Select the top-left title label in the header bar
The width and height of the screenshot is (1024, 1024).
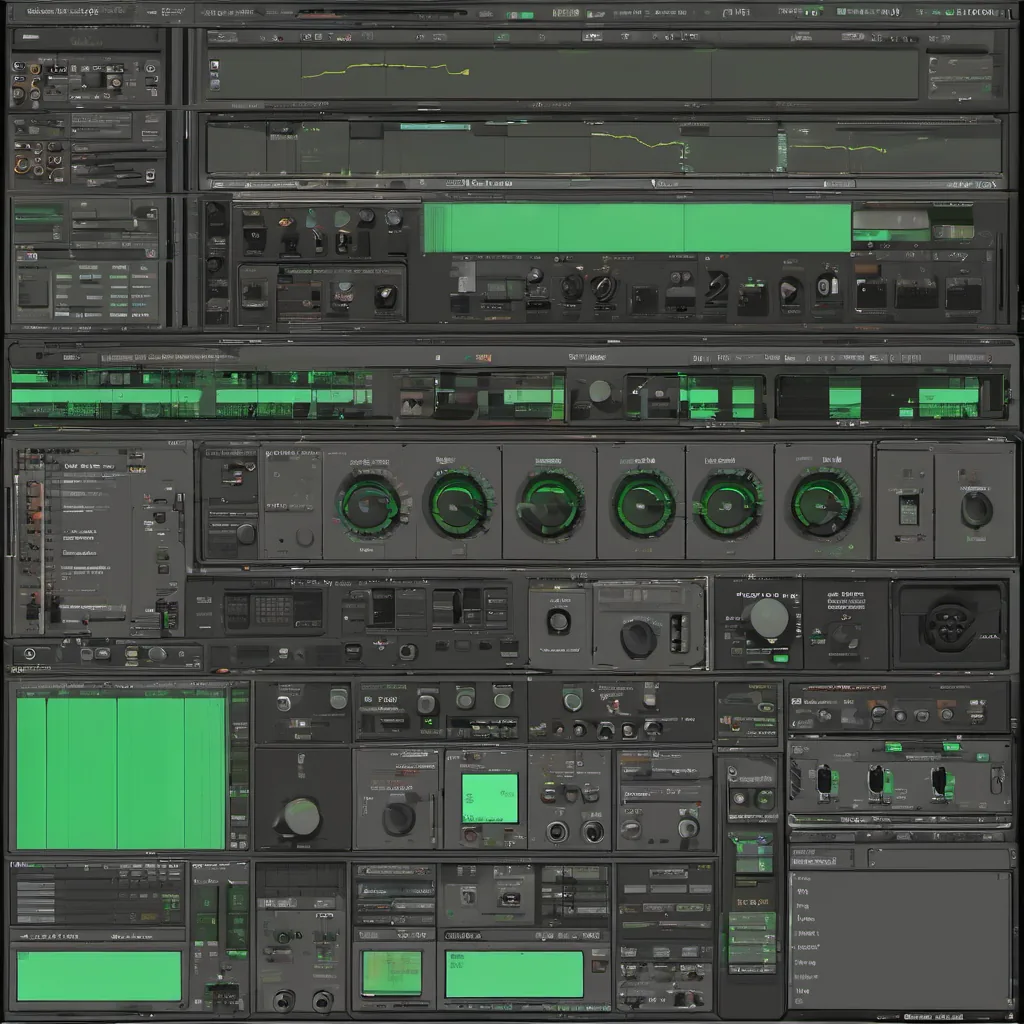tap(62, 11)
